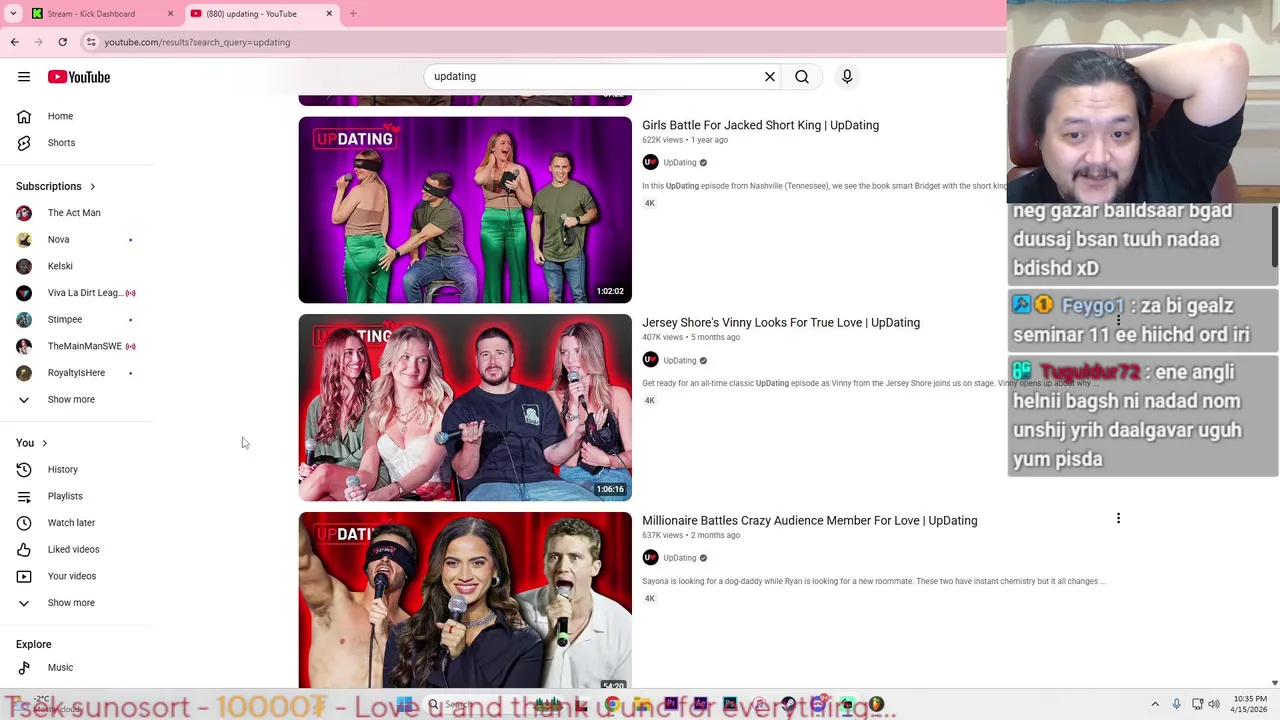Click UpDating channel name under Girls Battle video
Screen dimensions: 1280x720
680,162
